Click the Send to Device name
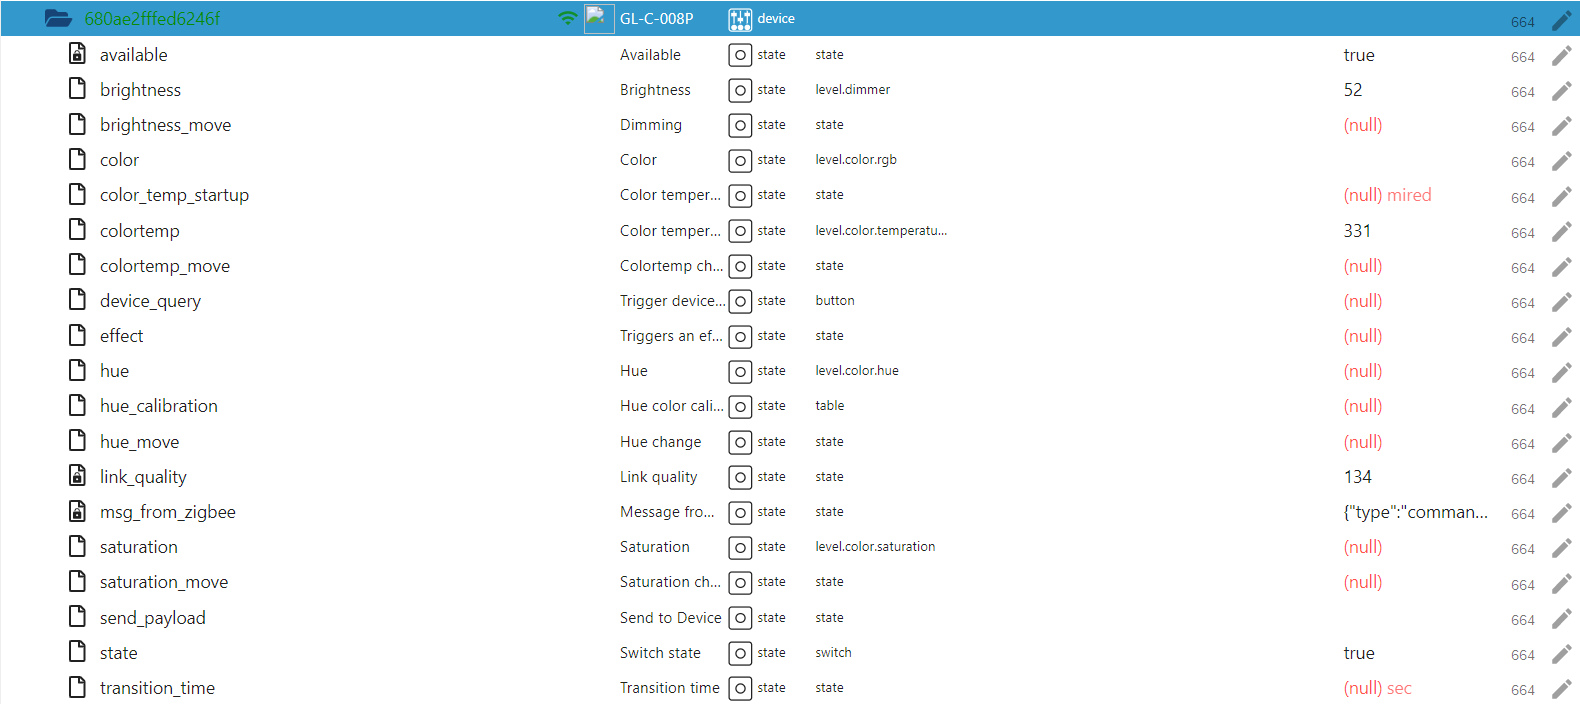The image size is (1580, 704). [x=670, y=618]
